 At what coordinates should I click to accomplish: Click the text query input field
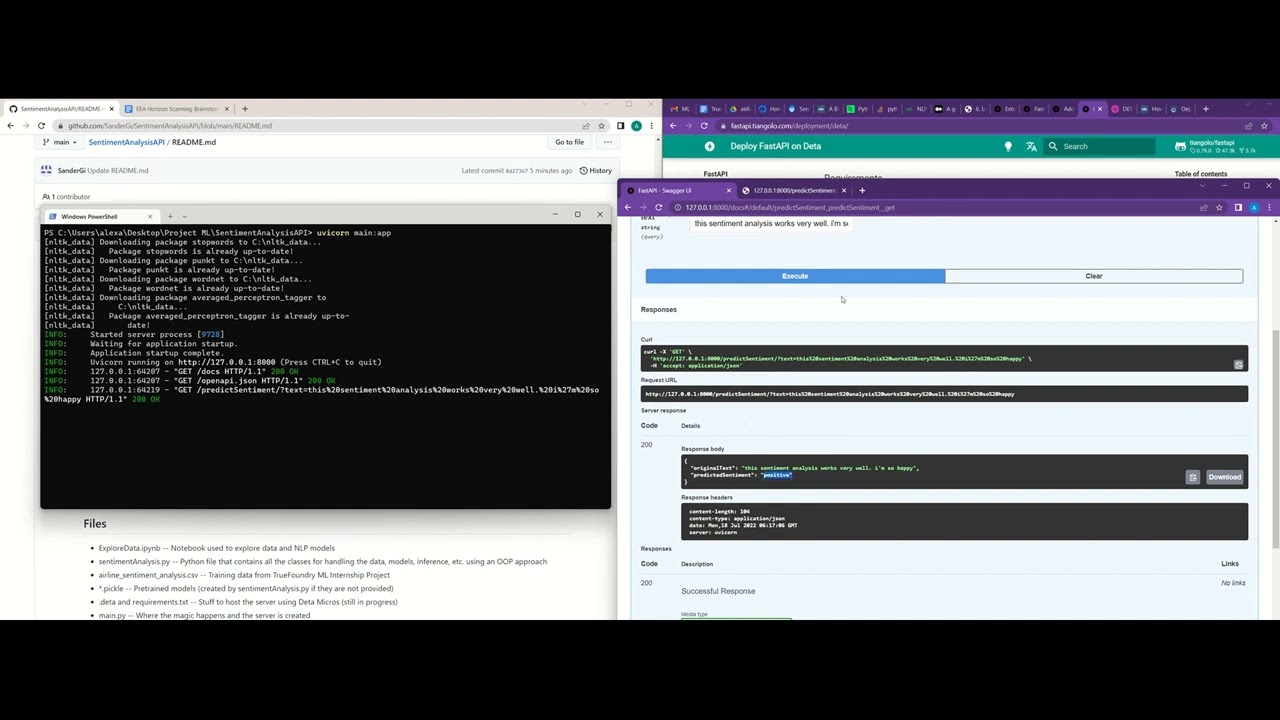pos(771,224)
